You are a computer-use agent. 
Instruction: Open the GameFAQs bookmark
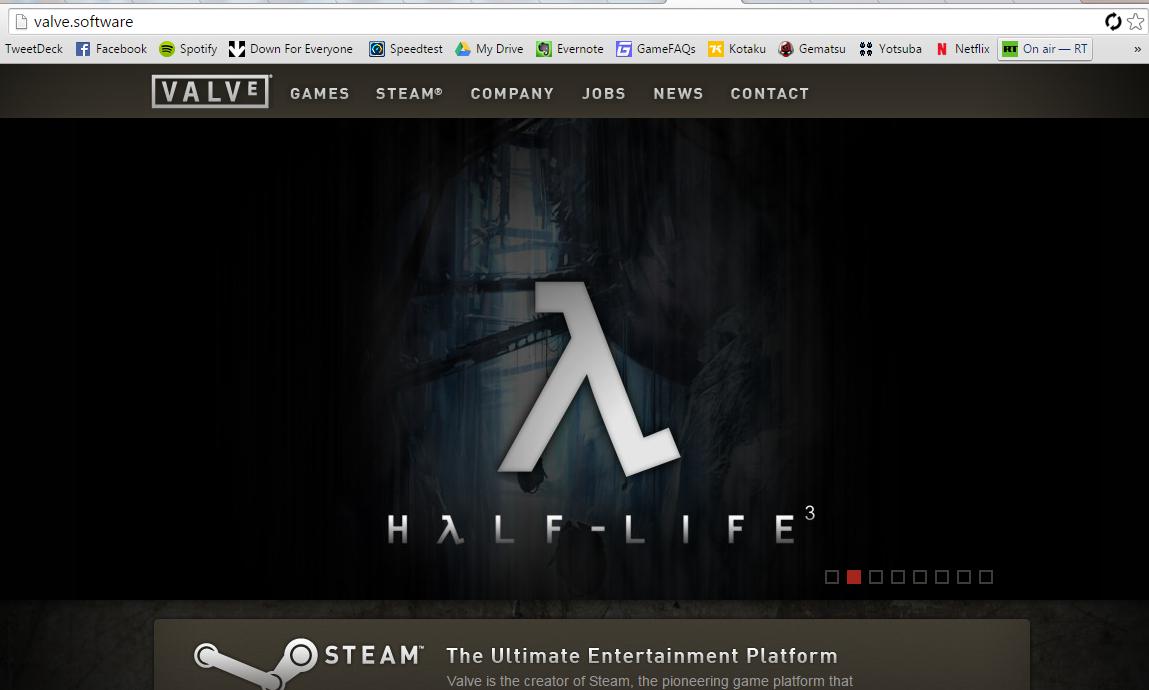(655, 48)
